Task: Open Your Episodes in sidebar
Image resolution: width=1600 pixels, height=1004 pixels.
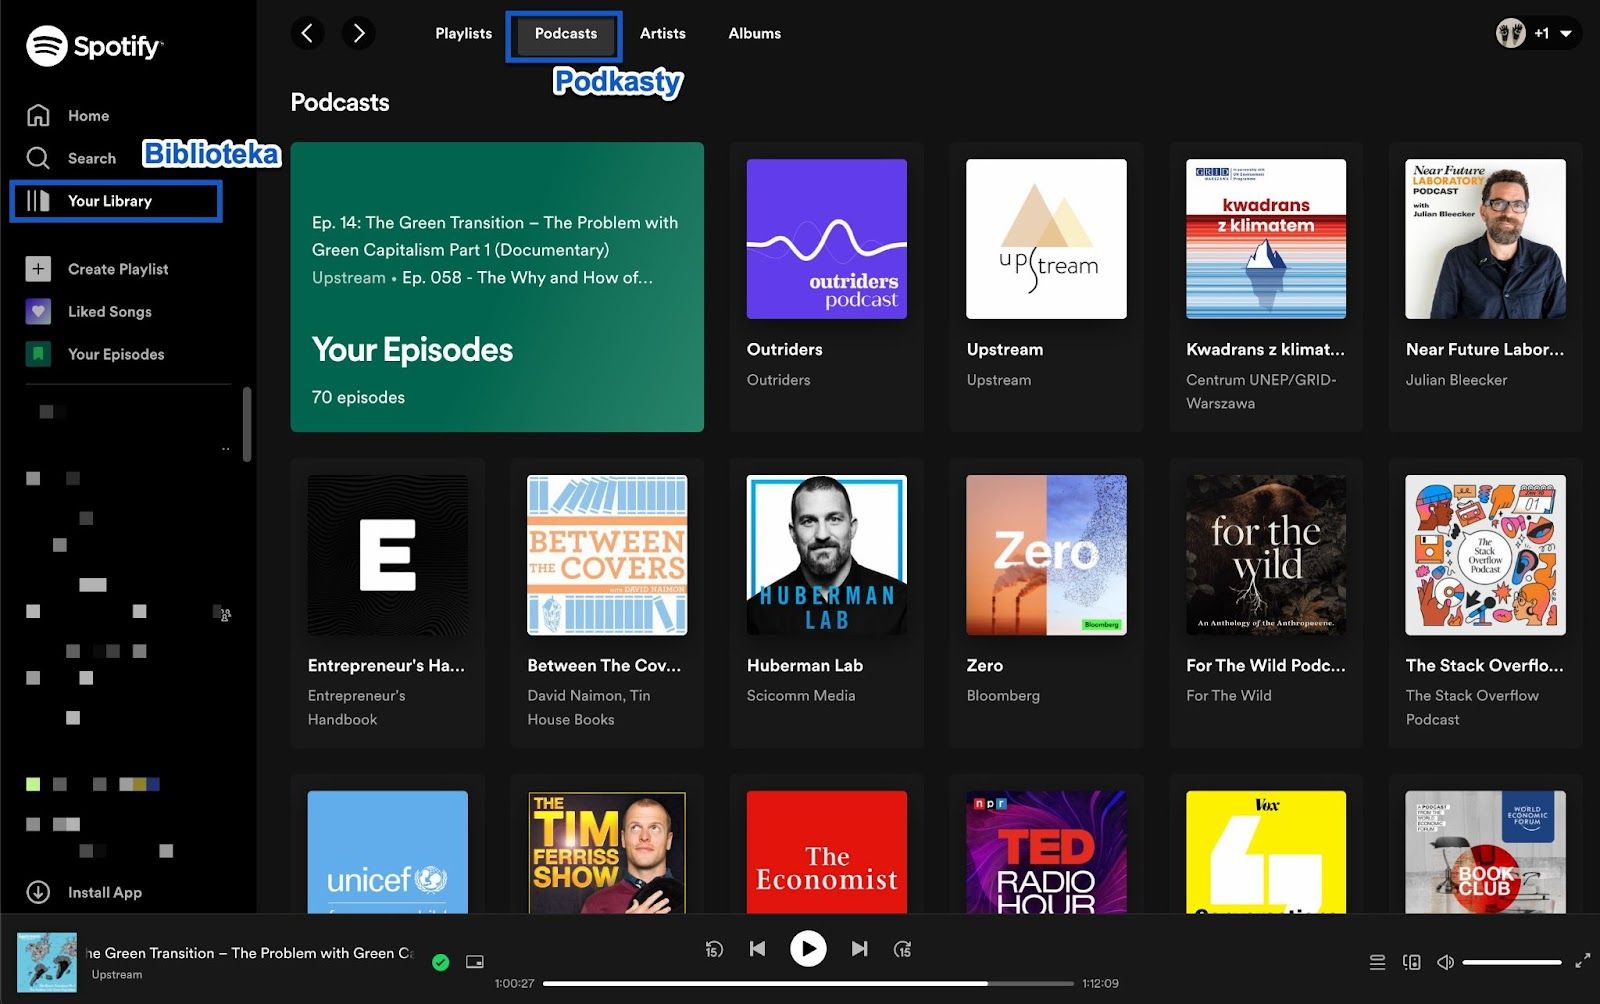Action: click(x=115, y=354)
